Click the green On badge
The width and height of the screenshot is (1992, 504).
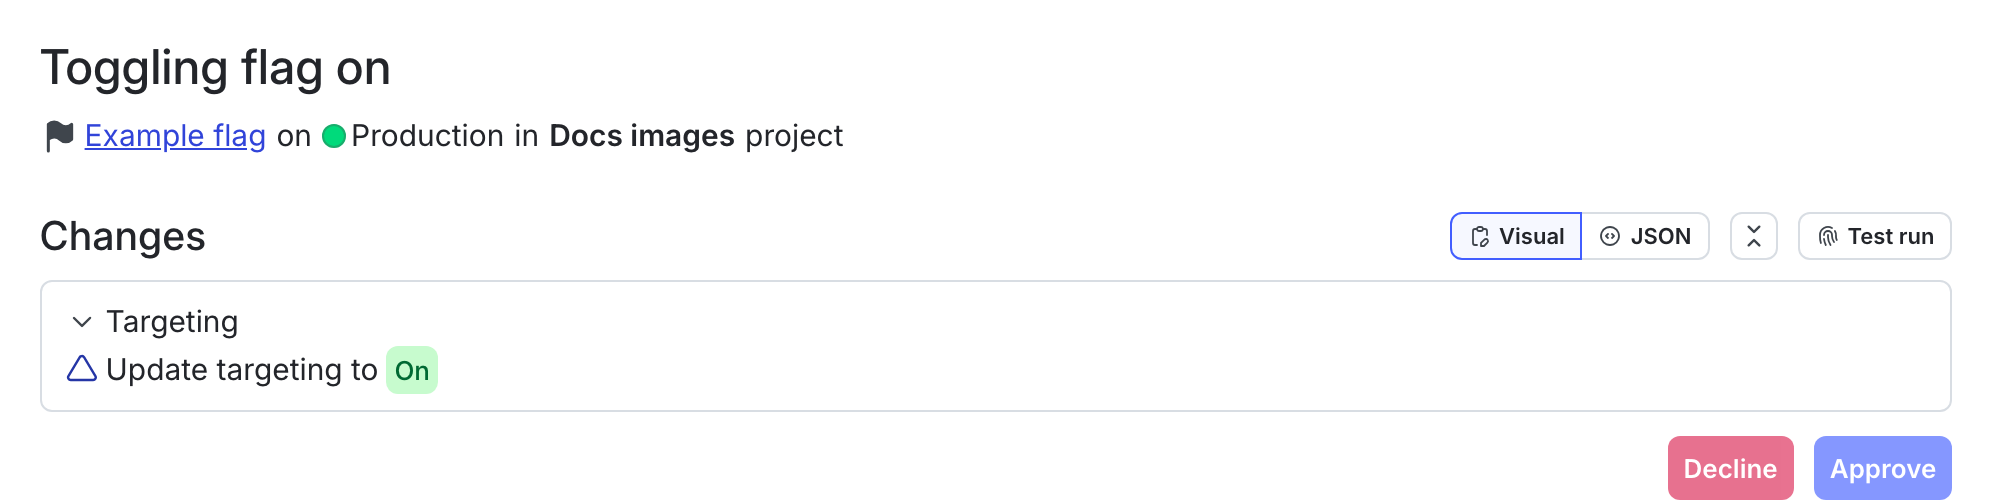coord(412,371)
